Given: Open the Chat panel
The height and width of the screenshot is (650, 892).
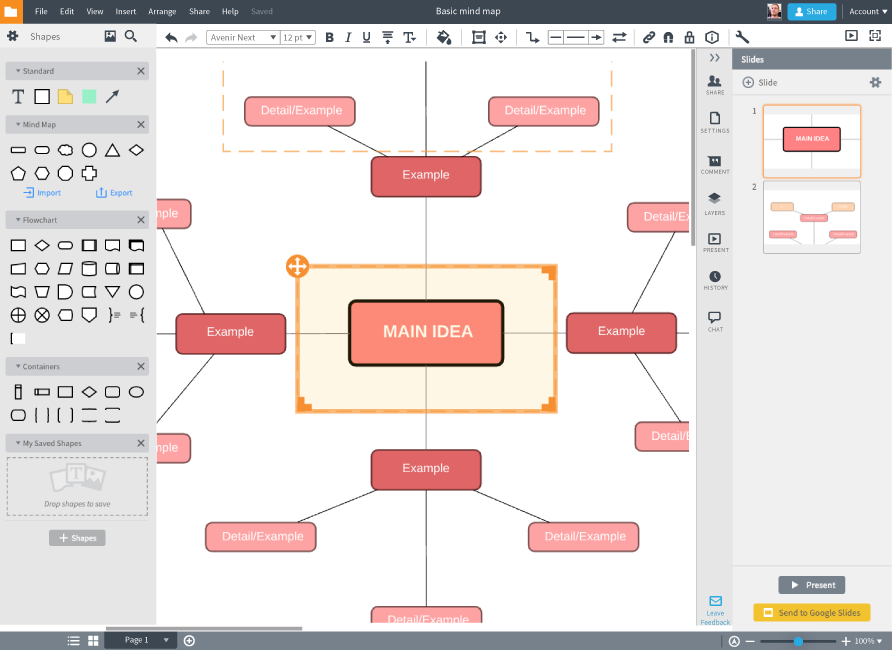Looking at the screenshot, I should 714,318.
